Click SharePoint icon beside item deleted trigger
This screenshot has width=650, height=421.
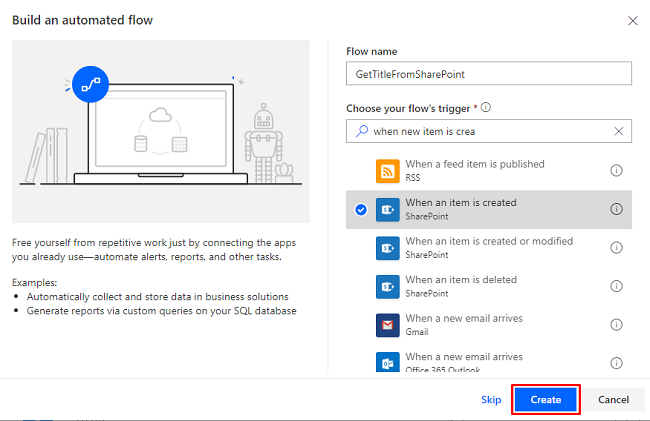click(388, 287)
